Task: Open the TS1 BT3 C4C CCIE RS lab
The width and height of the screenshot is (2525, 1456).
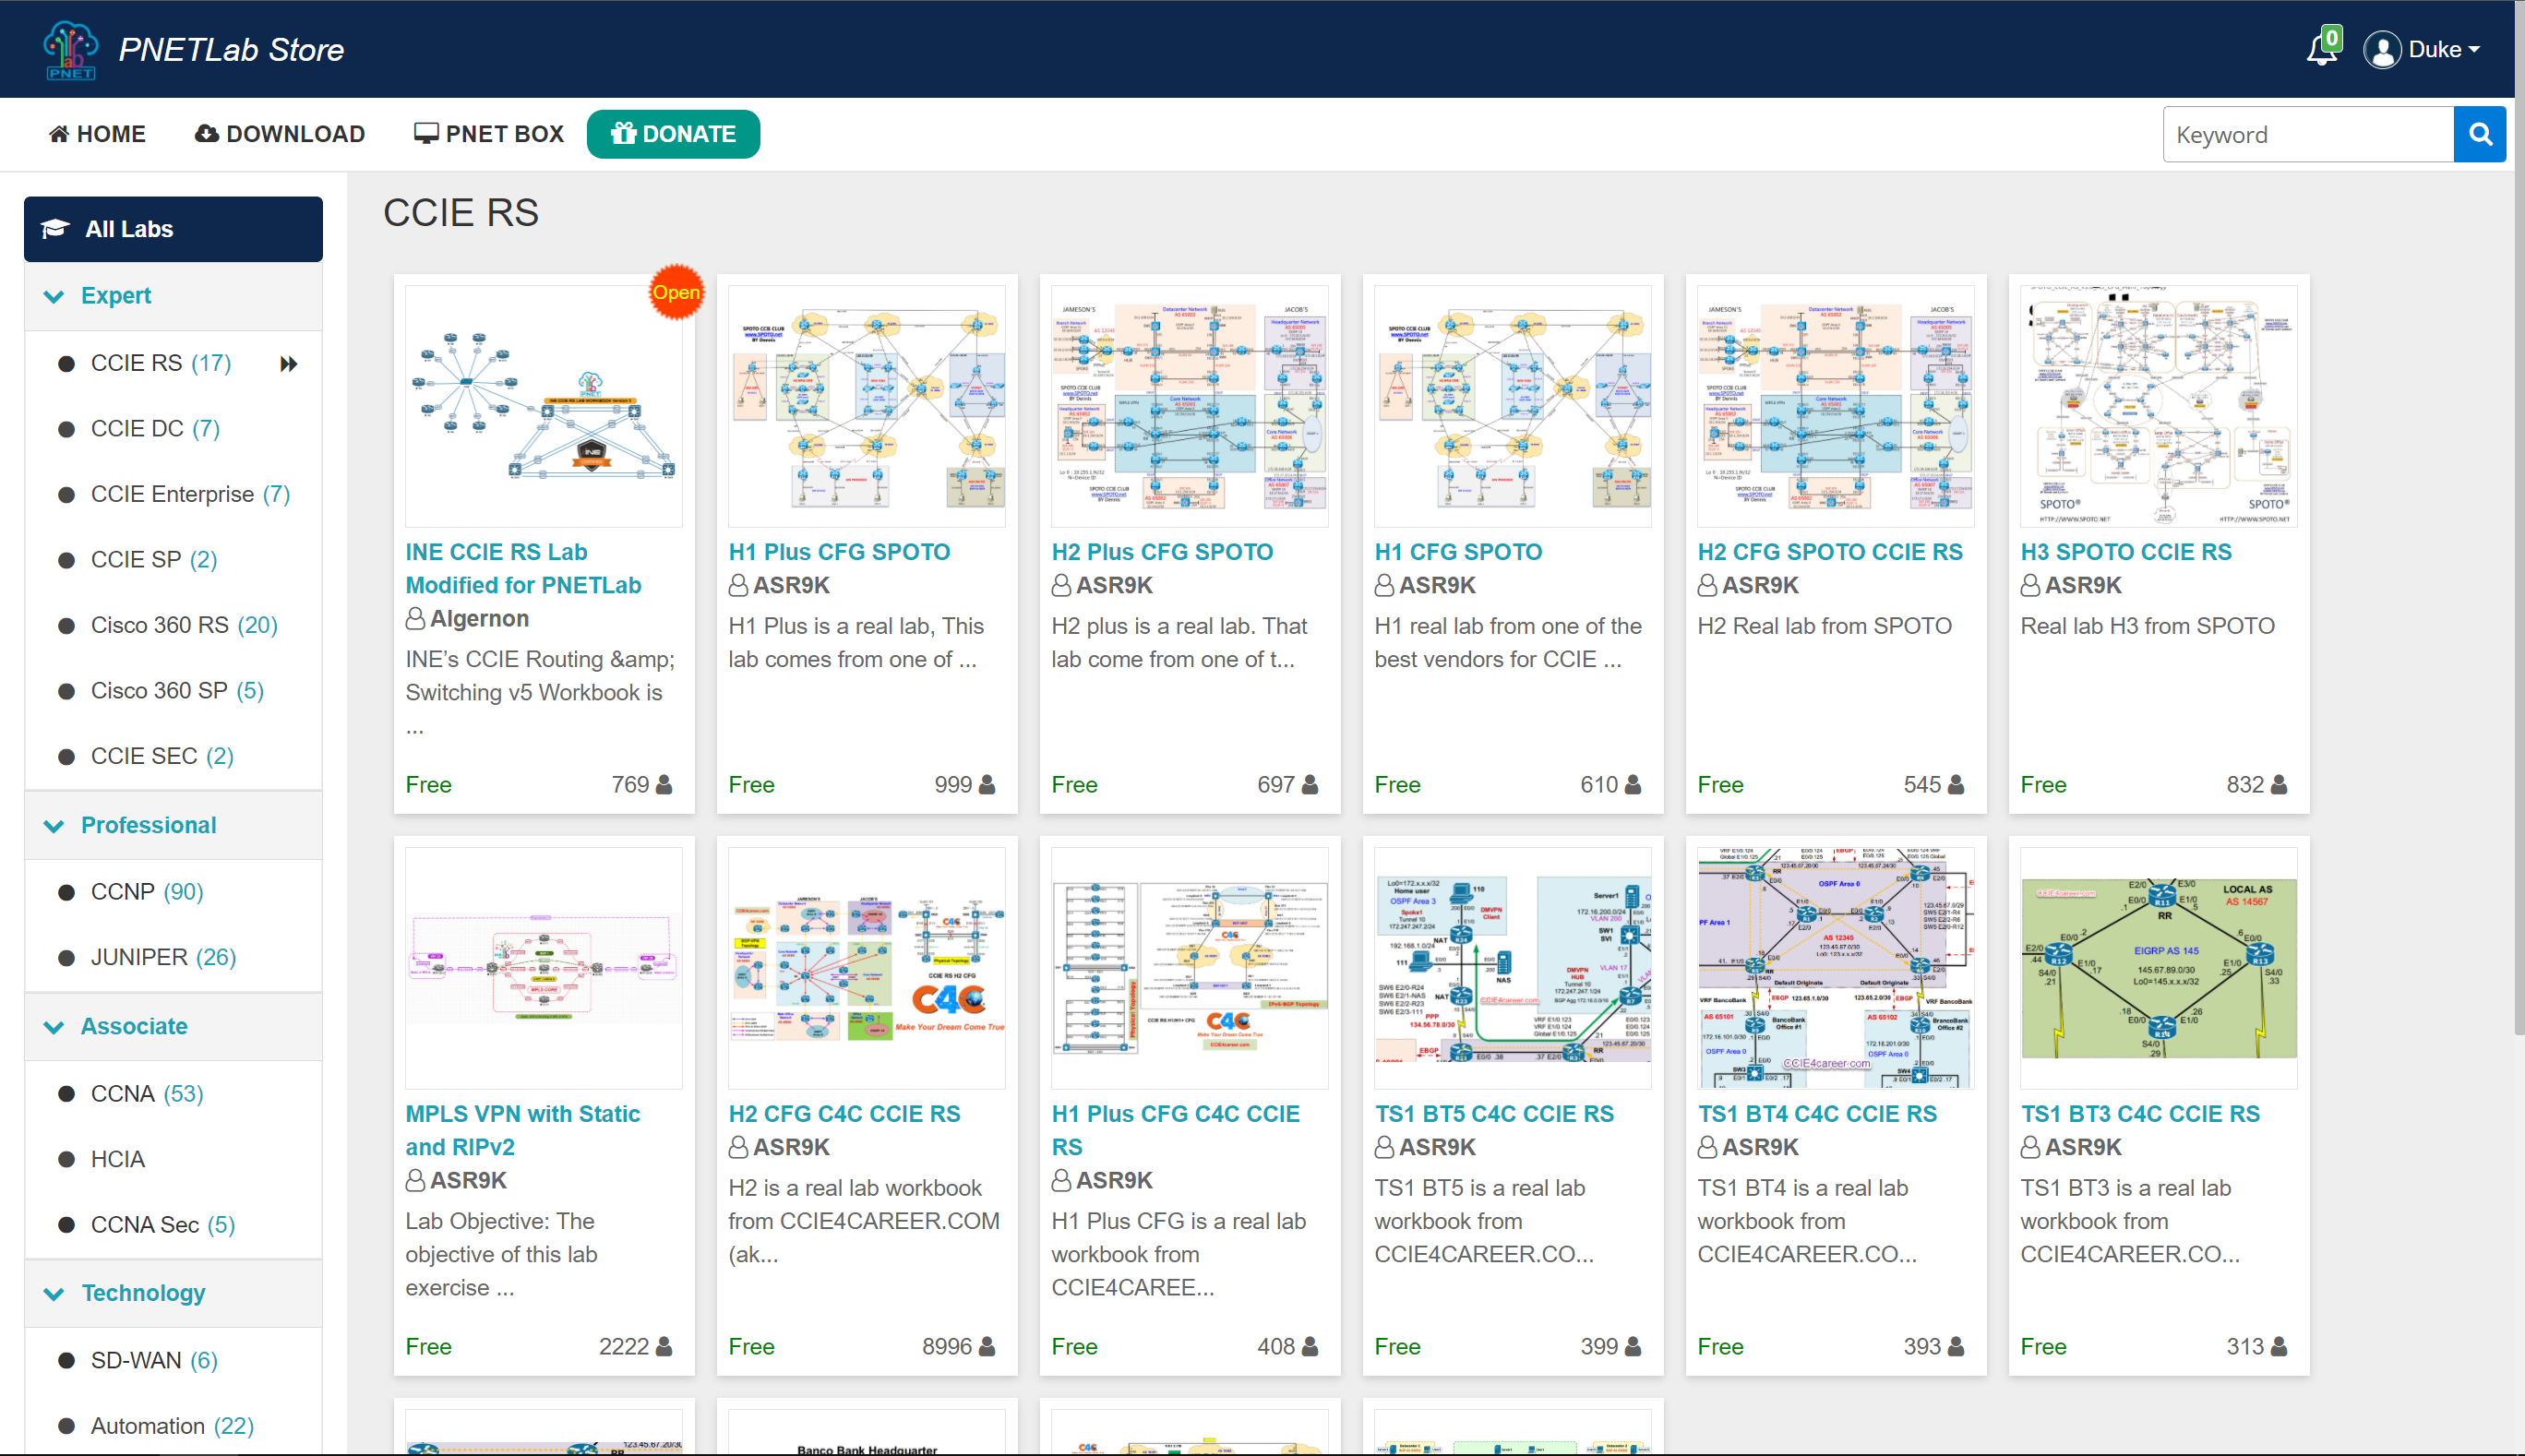Action: tap(2140, 1114)
